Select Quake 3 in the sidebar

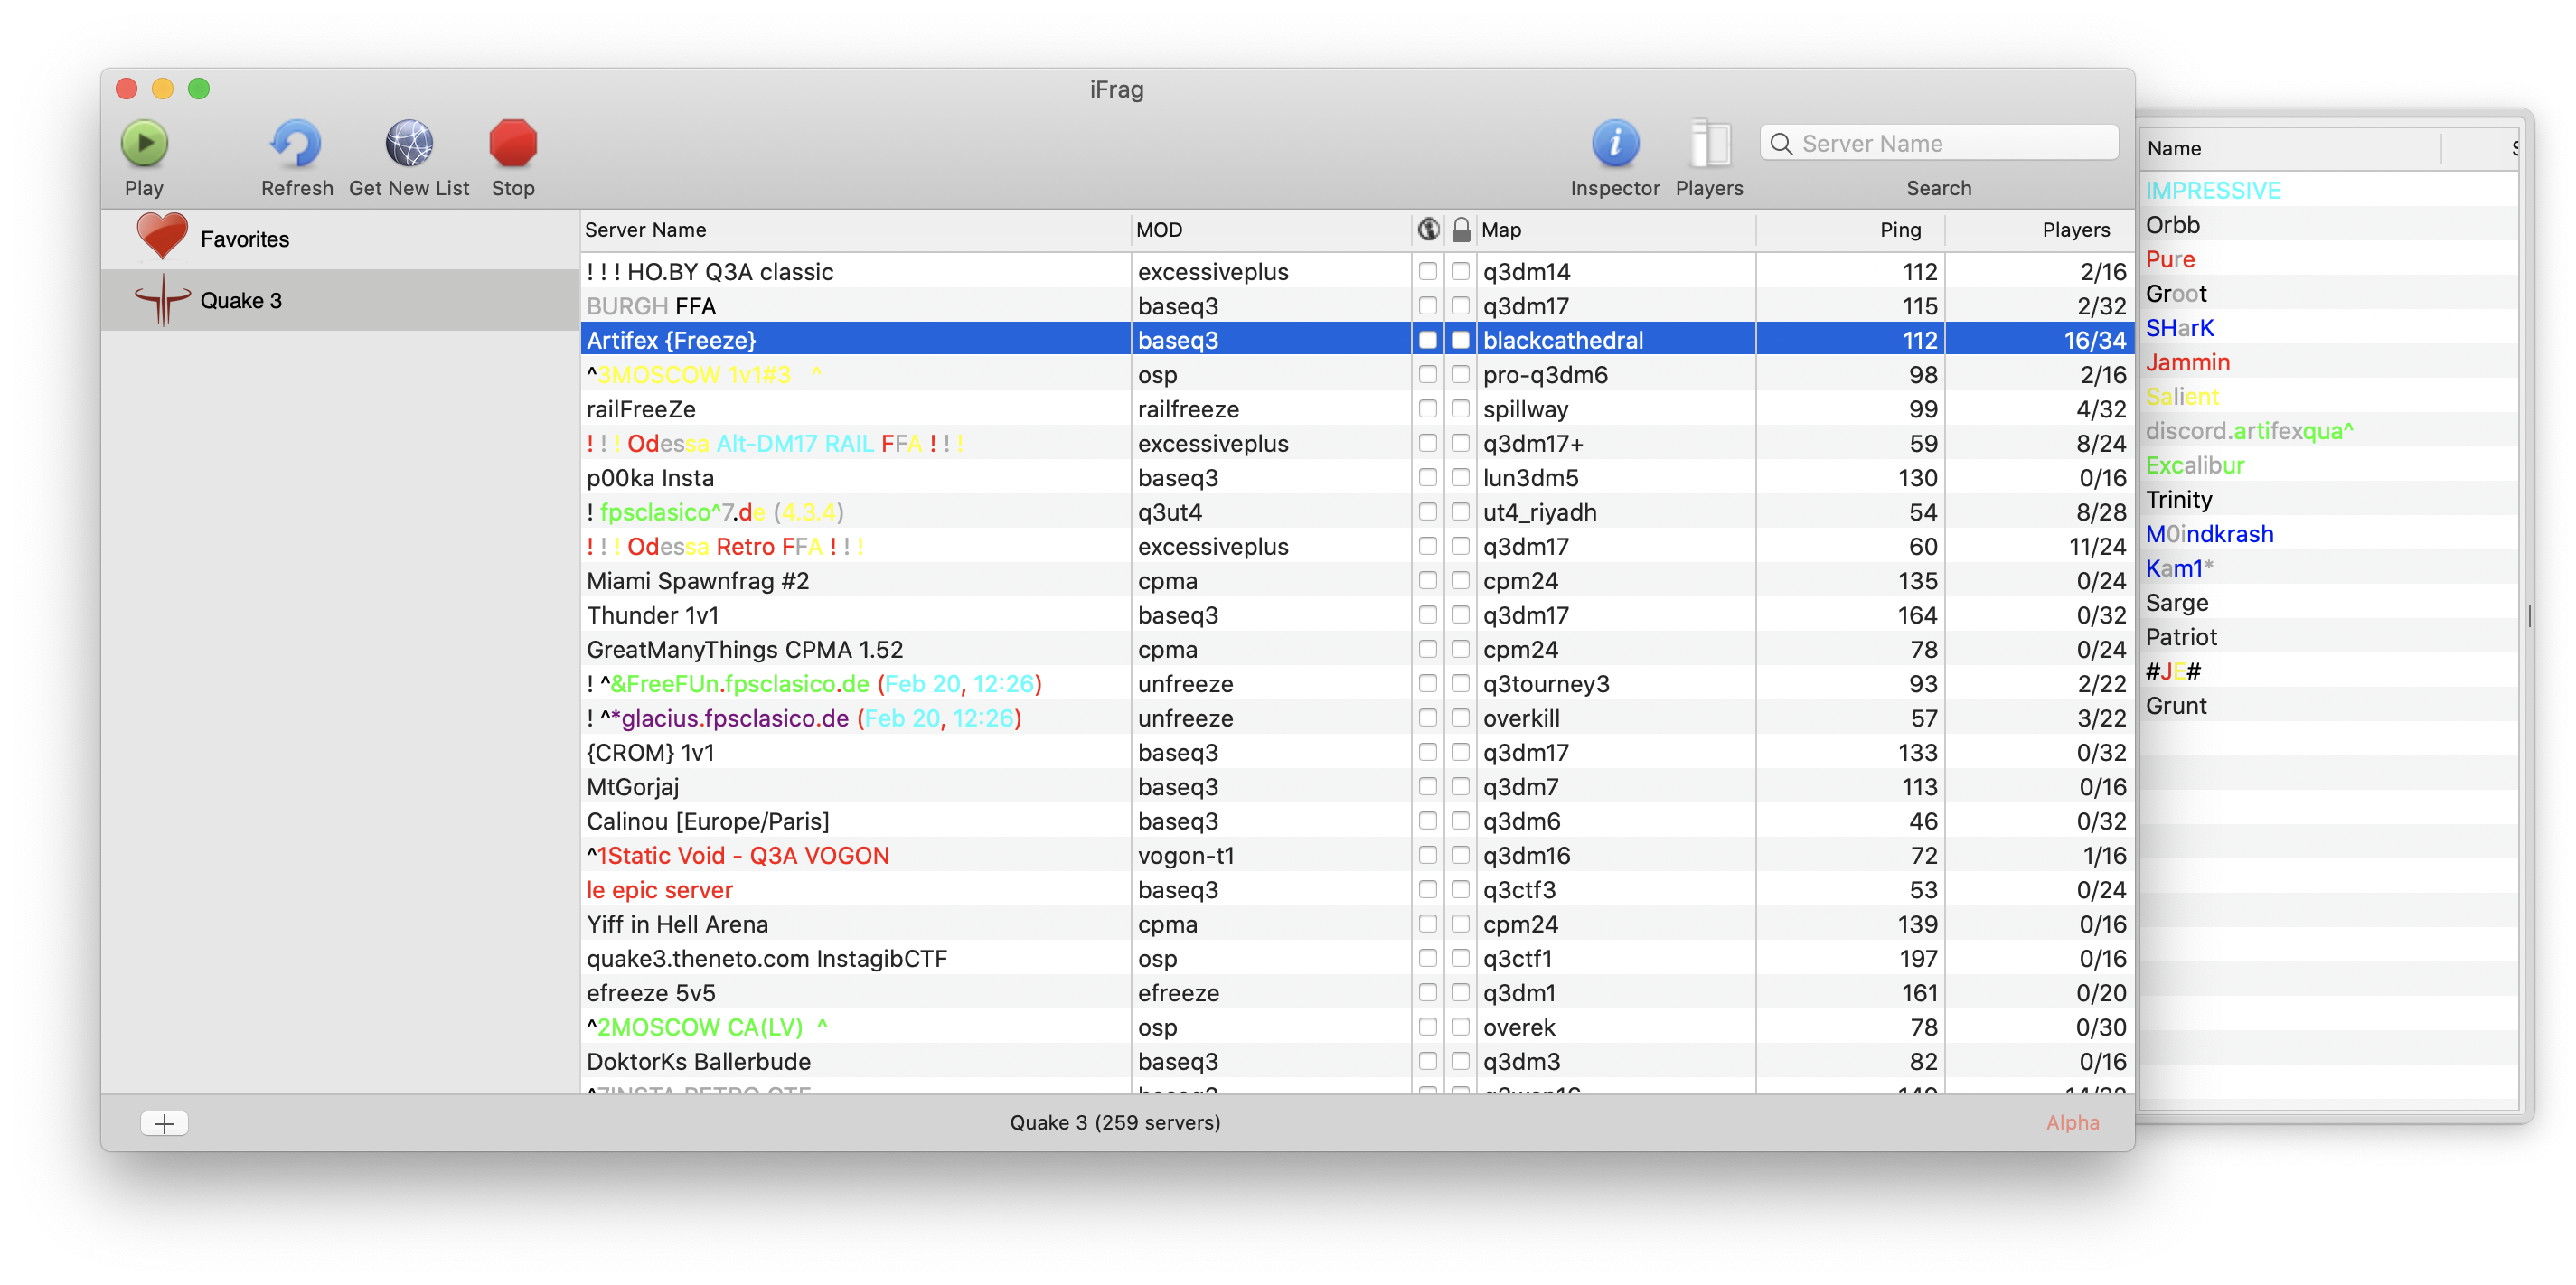241,301
